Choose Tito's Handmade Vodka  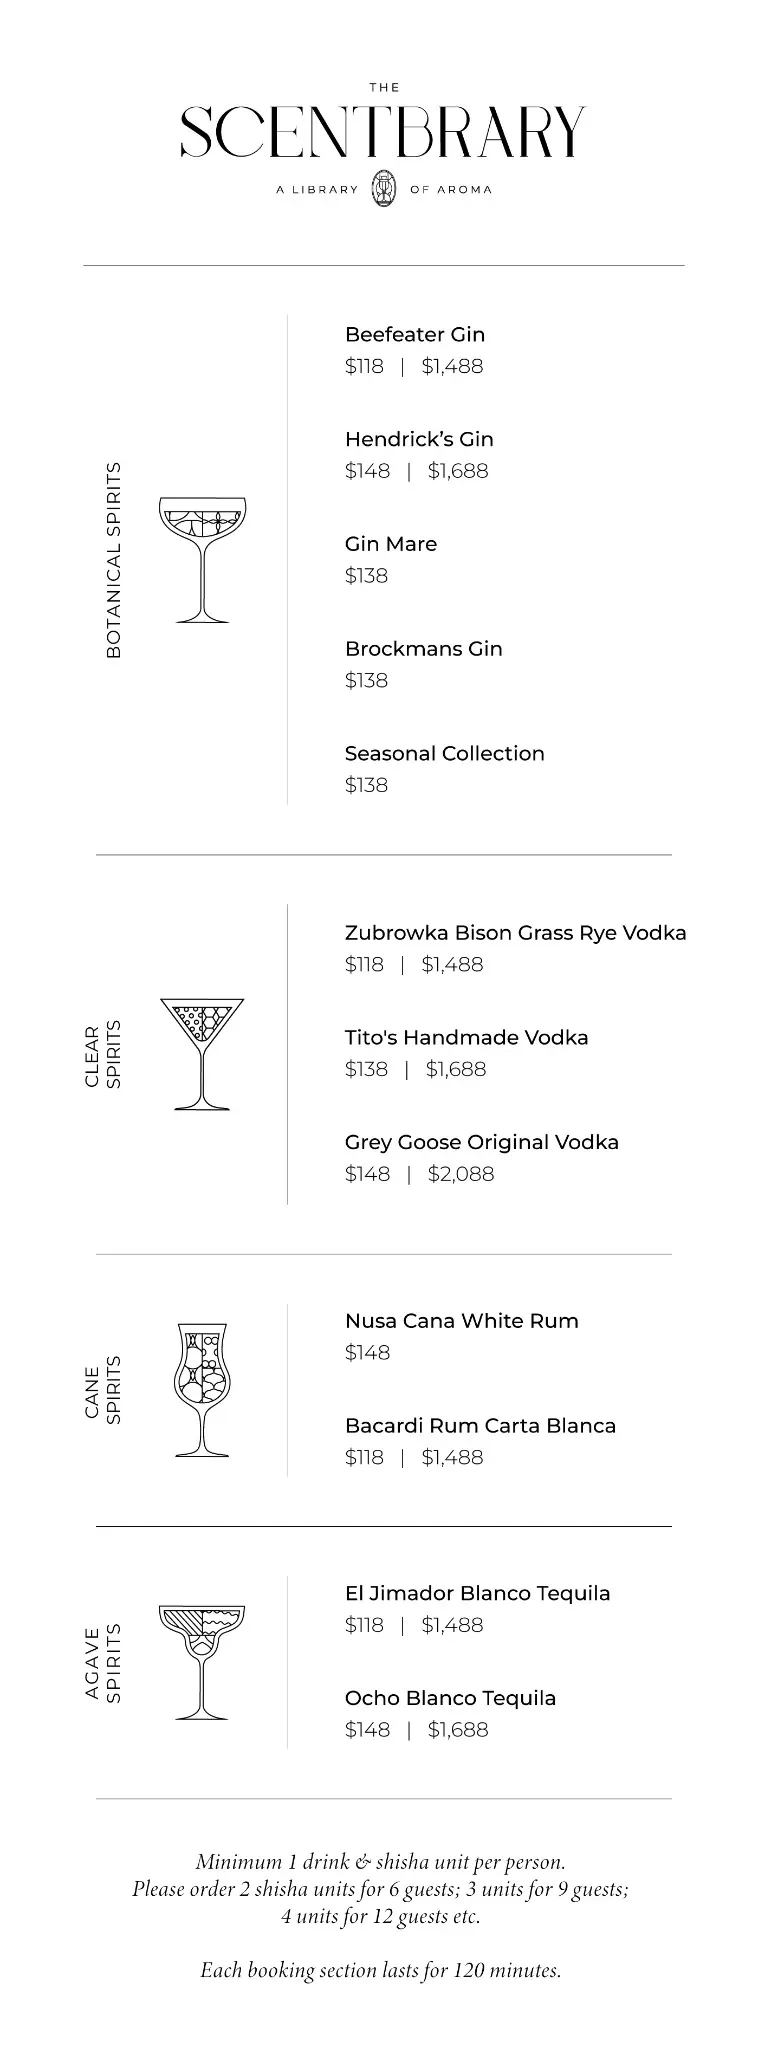(467, 1037)
